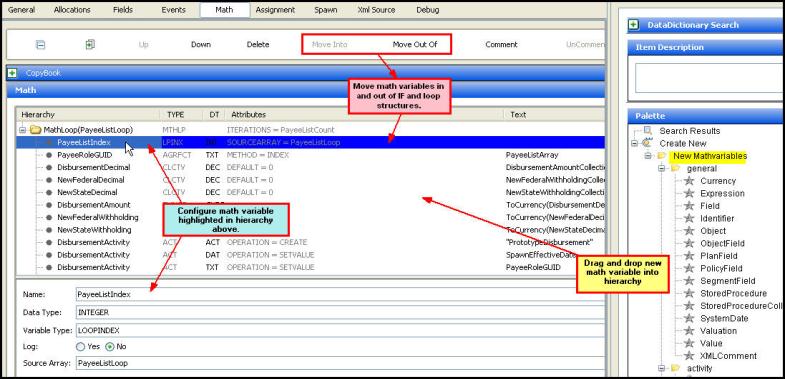Collapse the MathLoop(PayeeListLoop) tree node
The image size is (785, 379).
[x=23, y=130]
